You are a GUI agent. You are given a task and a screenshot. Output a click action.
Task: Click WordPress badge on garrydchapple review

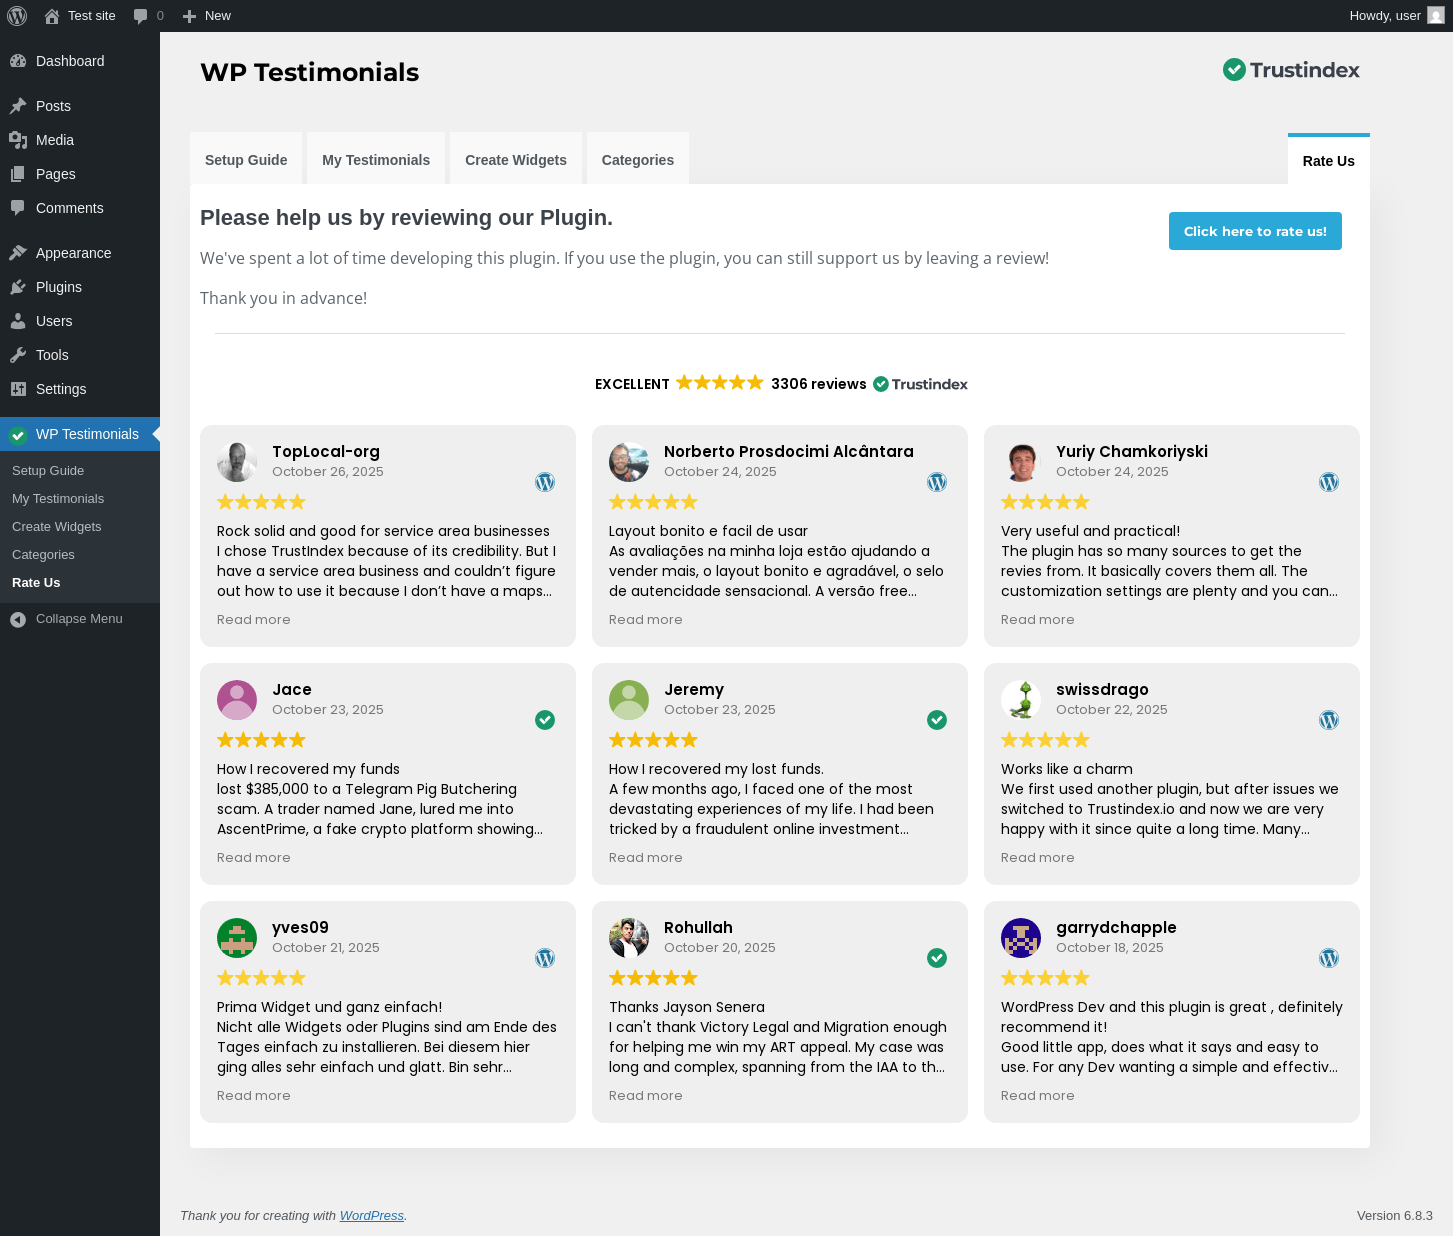click(x=1329, y=958)
